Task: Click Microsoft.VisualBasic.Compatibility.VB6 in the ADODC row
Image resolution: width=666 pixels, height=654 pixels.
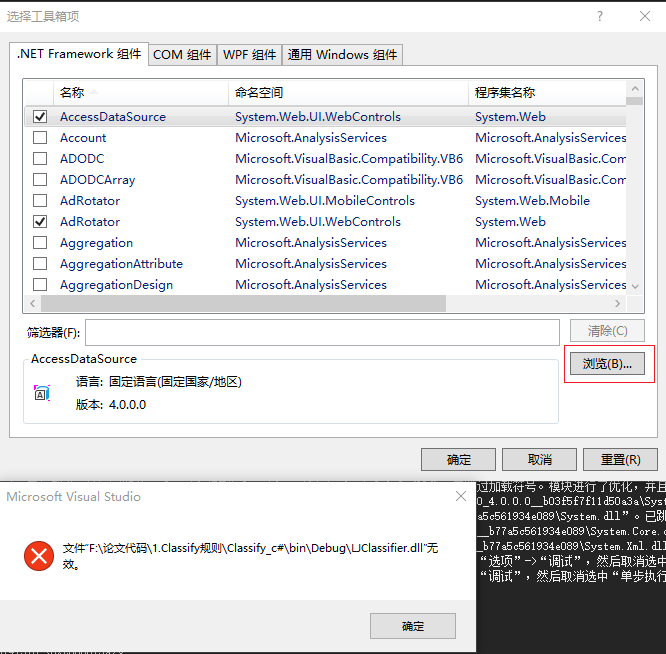Action: (x=349, y=158)
